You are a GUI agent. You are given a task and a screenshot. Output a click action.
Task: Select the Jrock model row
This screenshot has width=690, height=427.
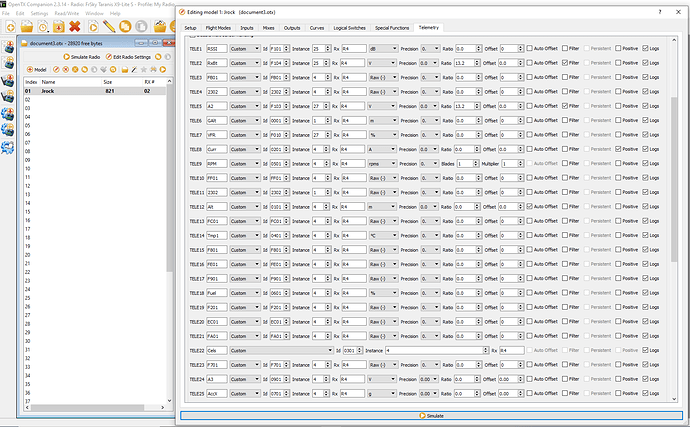(95, 91)
